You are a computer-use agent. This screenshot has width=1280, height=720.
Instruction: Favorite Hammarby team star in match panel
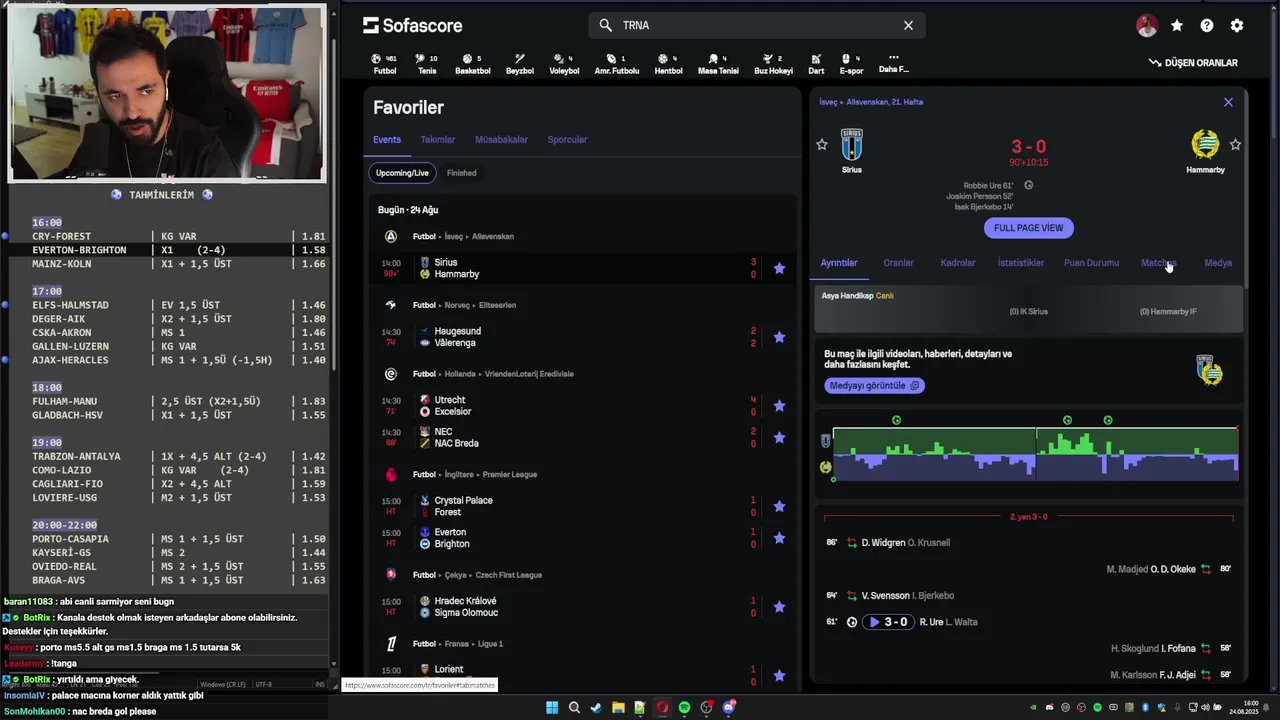coord(1235,145)
